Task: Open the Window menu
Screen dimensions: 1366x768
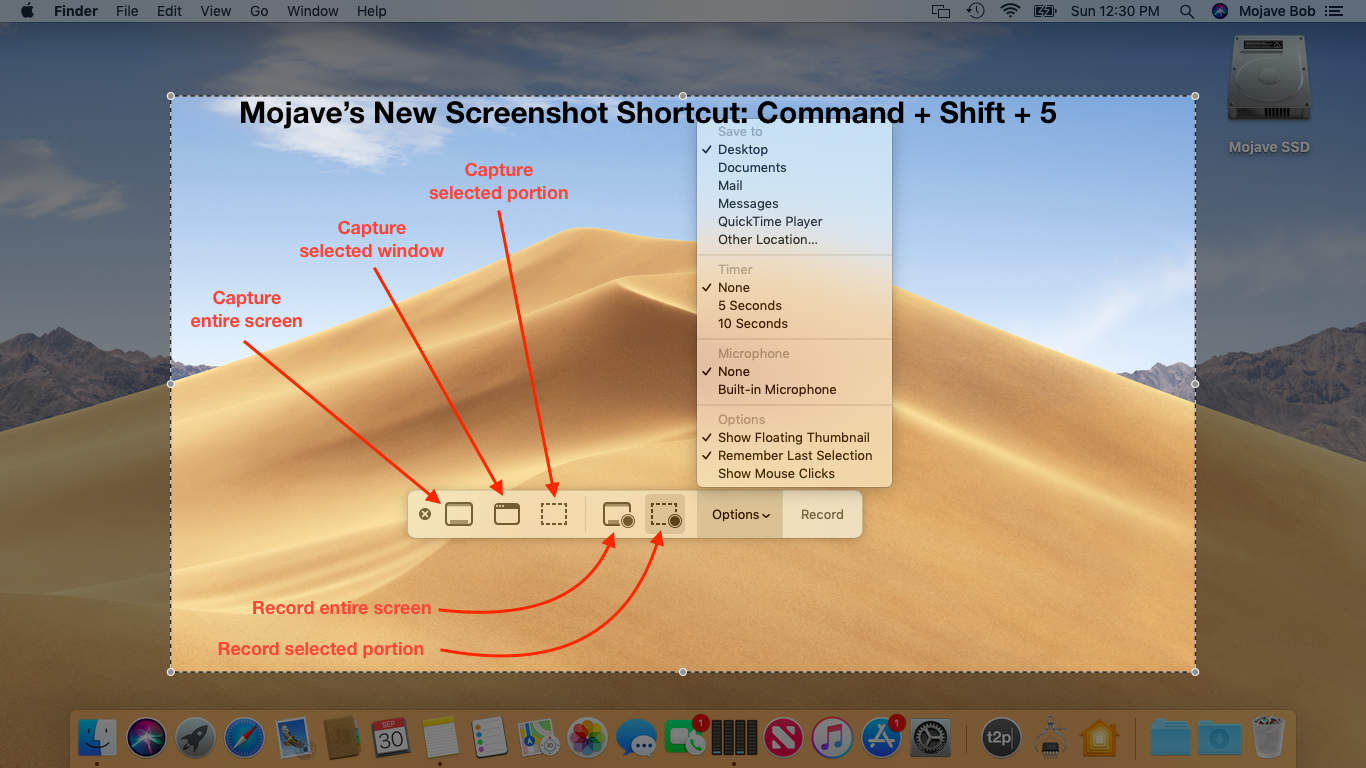Action: [x=312, y=11]
